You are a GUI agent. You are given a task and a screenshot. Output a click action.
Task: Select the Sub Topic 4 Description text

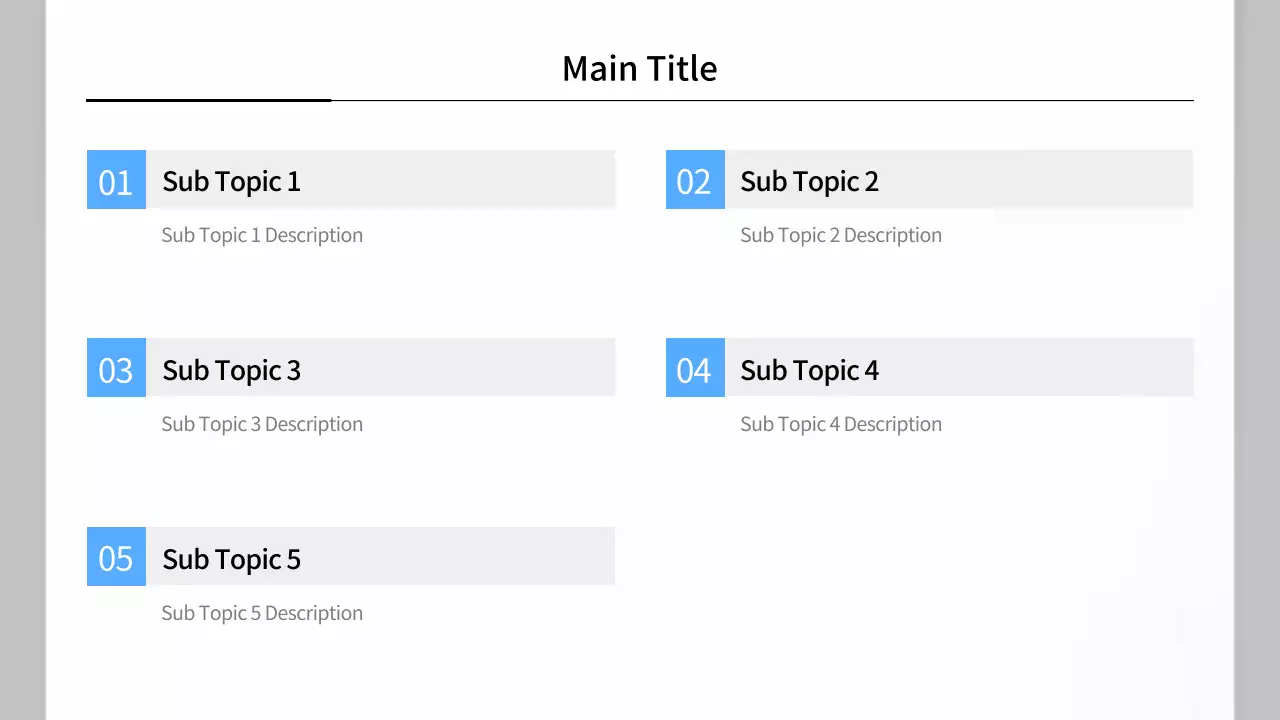coord(840,424)
